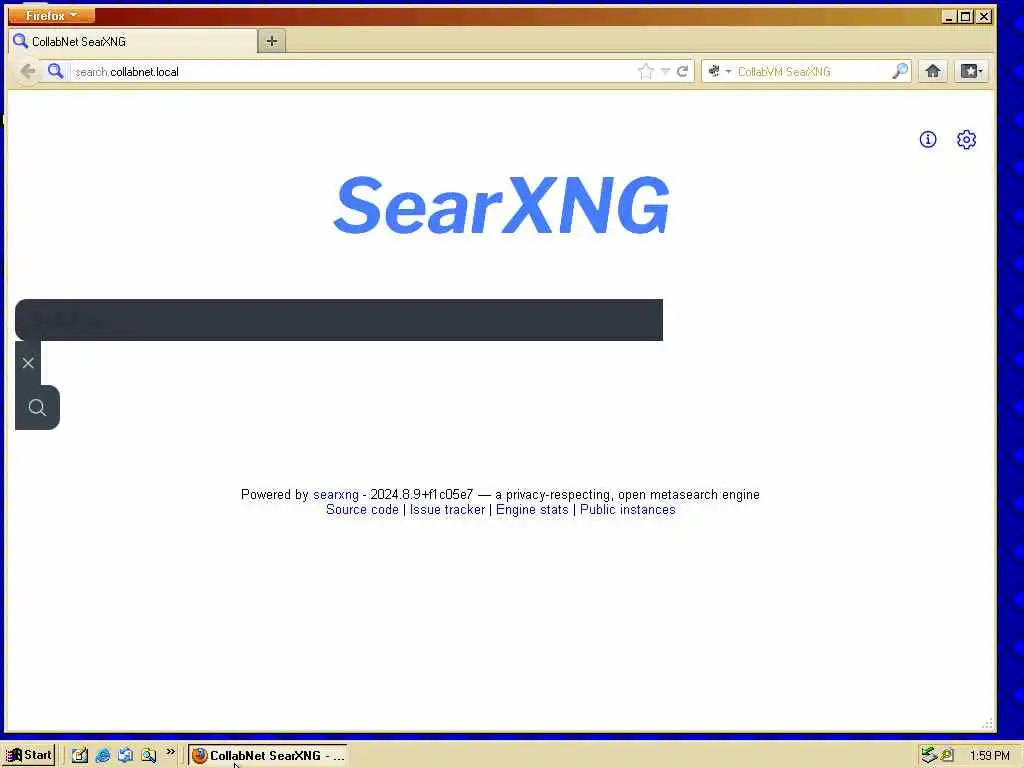Open the Issue tracker link
The image size is (1024, 768).
[447, 509]
